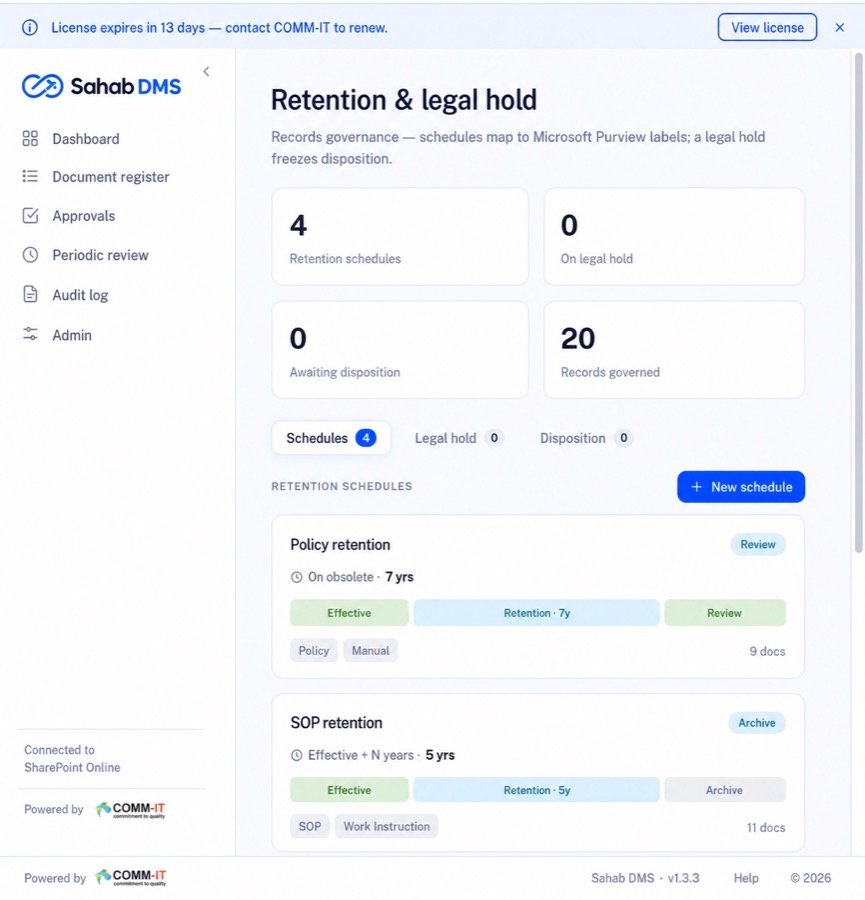Click the Schedules tab count badge 4
Viewport: 865px width, 900px height.
click(366, 438)
